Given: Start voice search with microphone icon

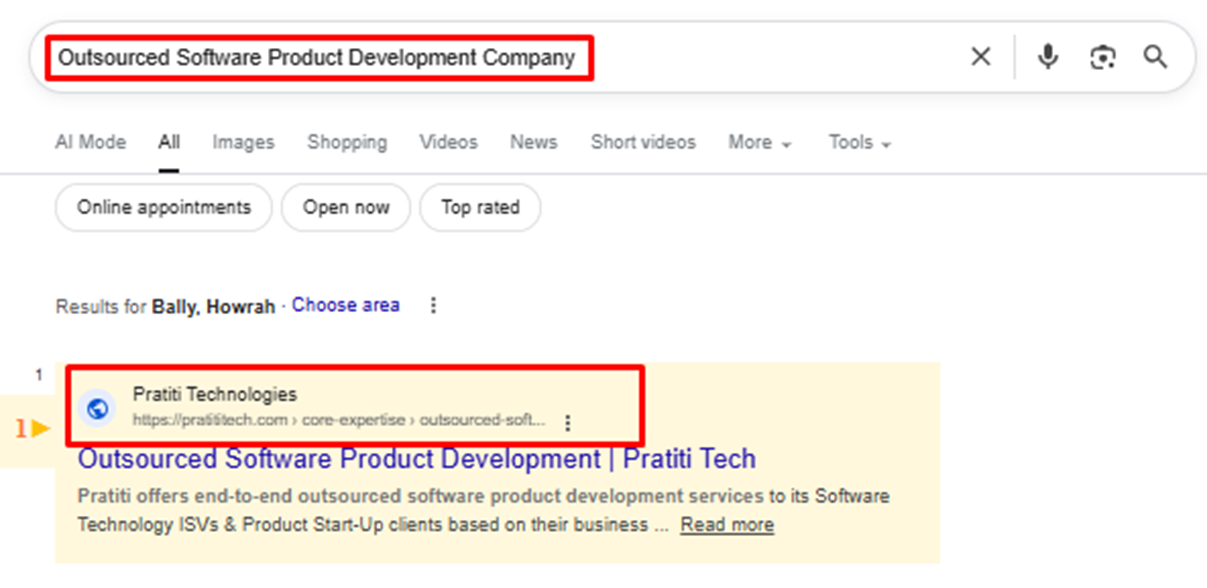Looking at the screenshot, I should tap(1047, 57).
